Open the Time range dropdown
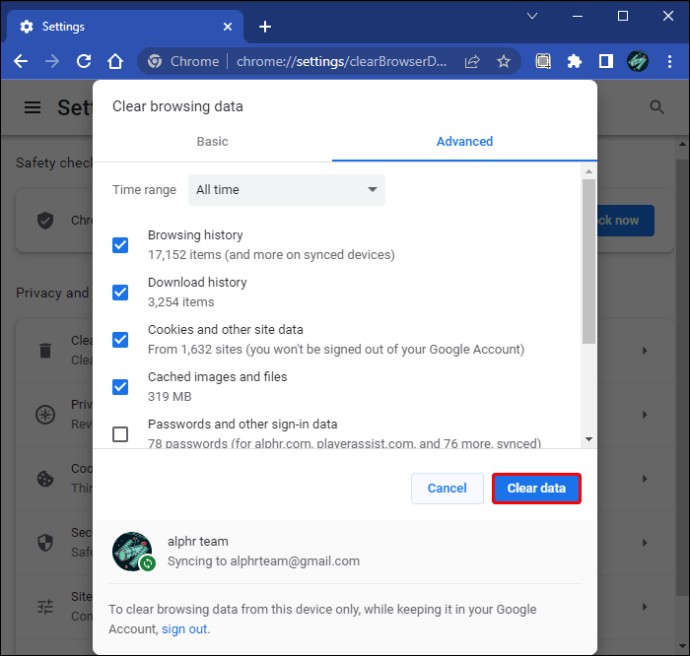 pyautogui.click(x=287, y=190)
